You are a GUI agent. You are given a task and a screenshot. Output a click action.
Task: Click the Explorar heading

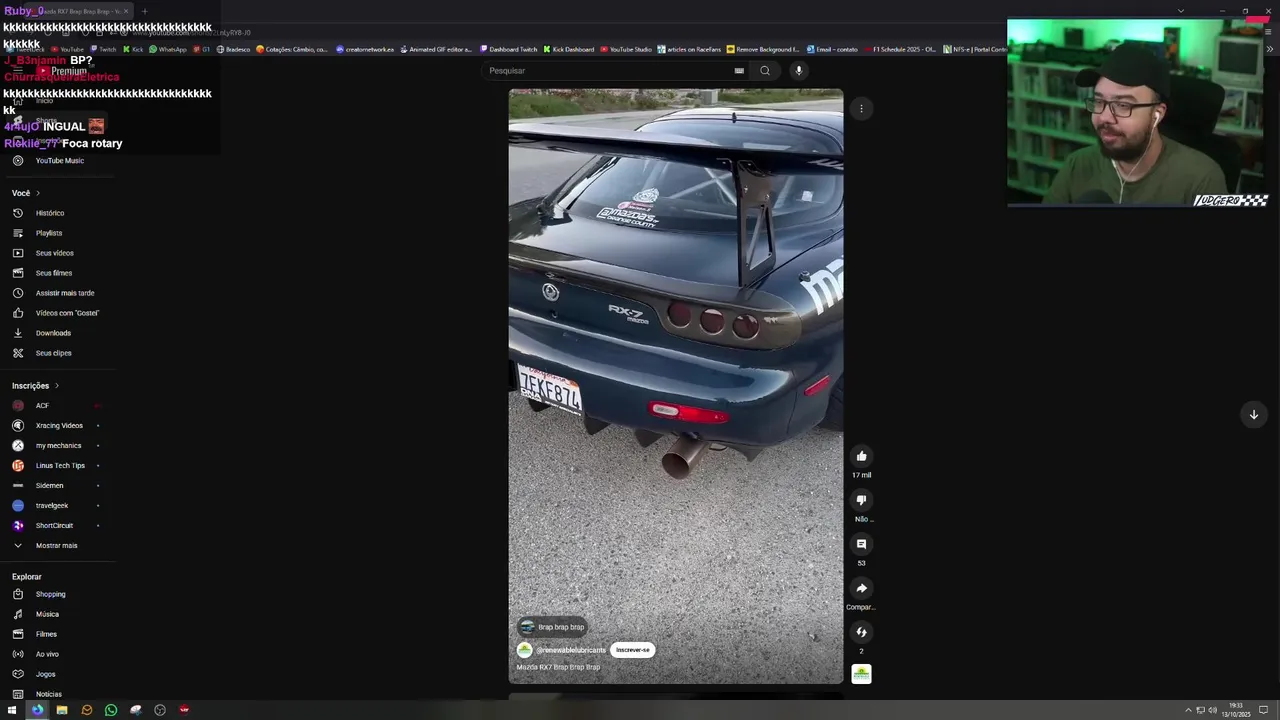(x=27, y=577)
